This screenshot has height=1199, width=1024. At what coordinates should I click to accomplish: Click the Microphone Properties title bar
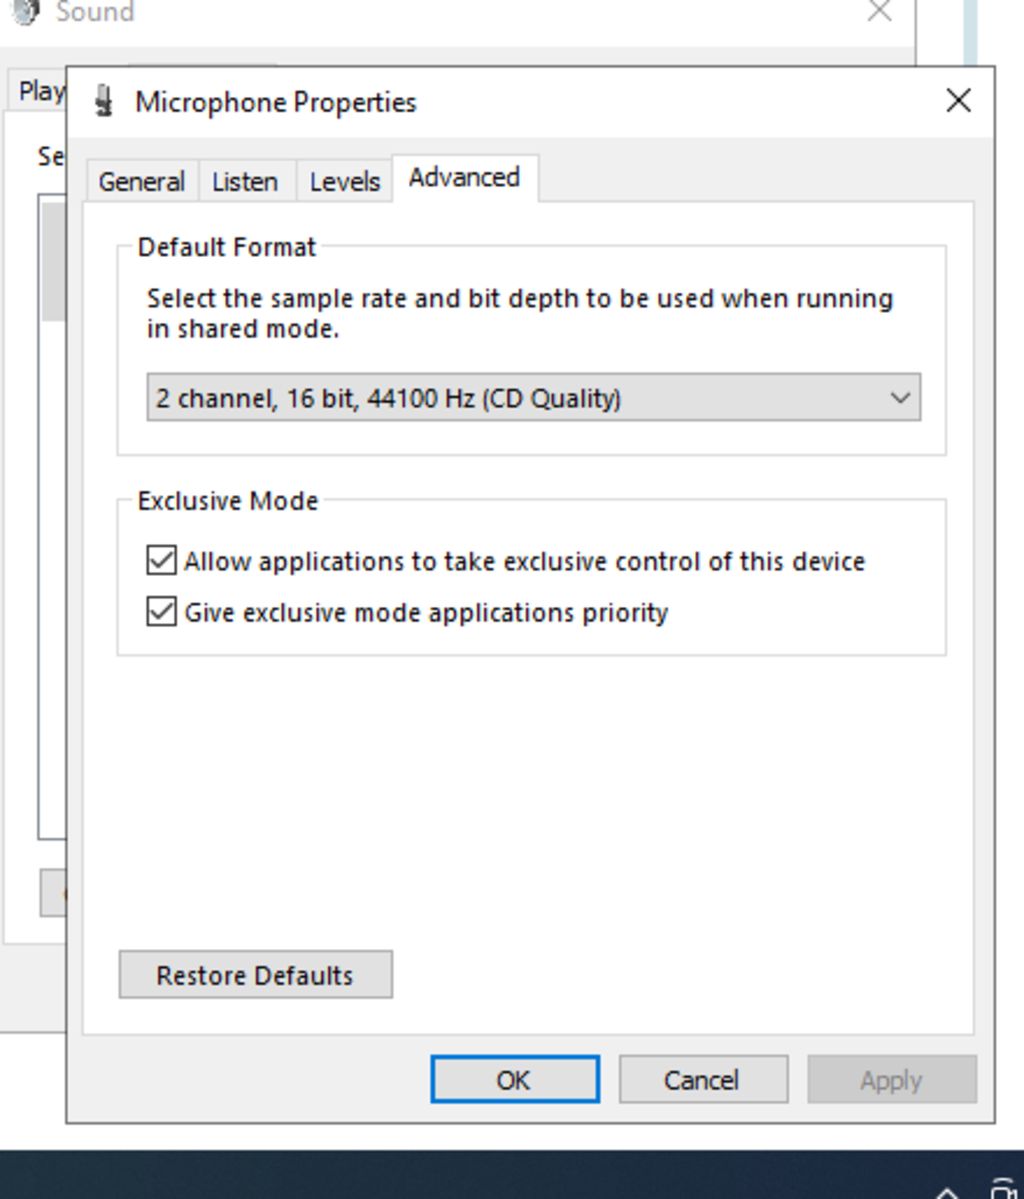600,101
